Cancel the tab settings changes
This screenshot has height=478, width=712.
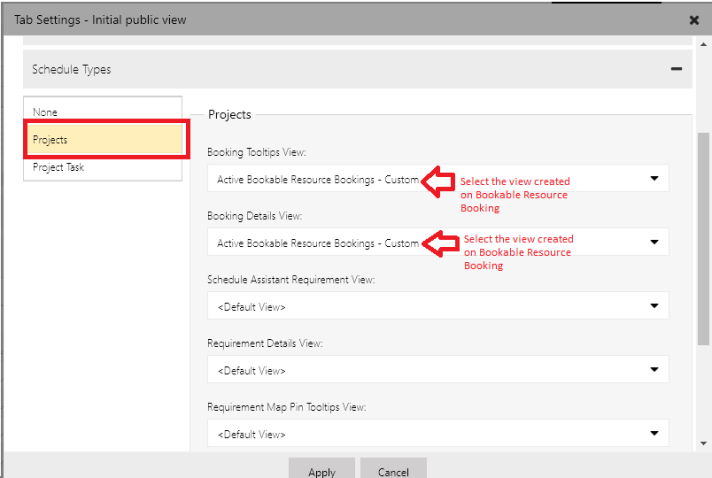(393, 471)
